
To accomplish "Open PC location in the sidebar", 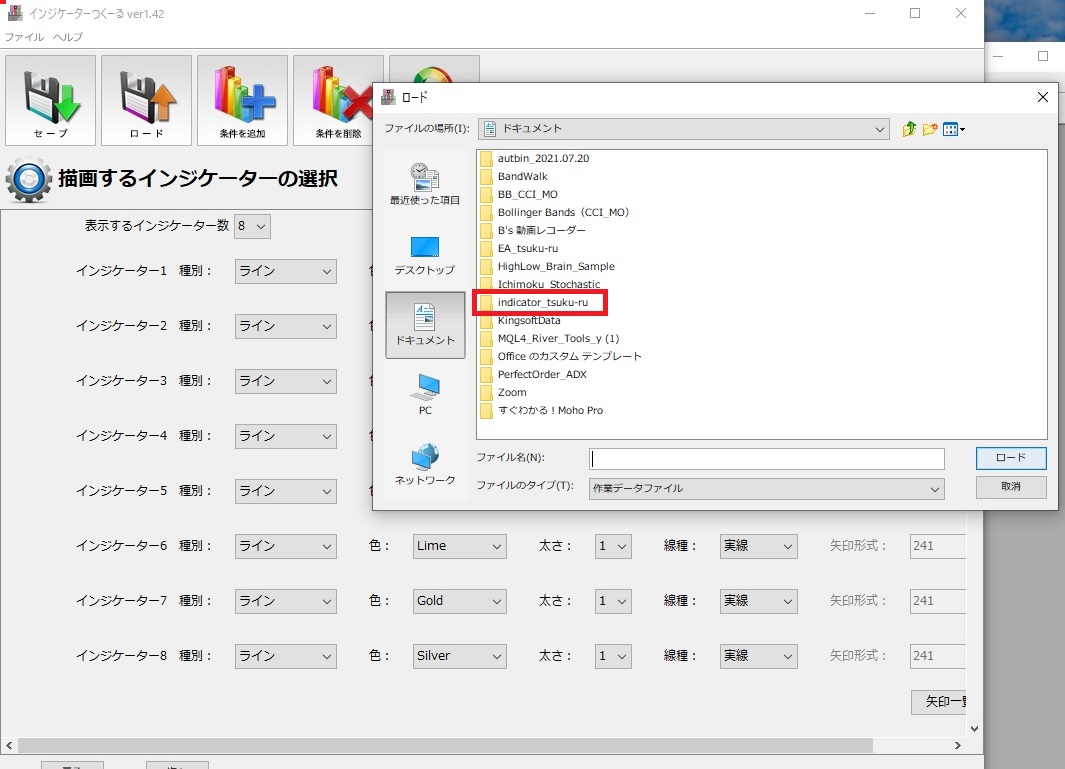I will pyautogui.click(x=425, y=395).
